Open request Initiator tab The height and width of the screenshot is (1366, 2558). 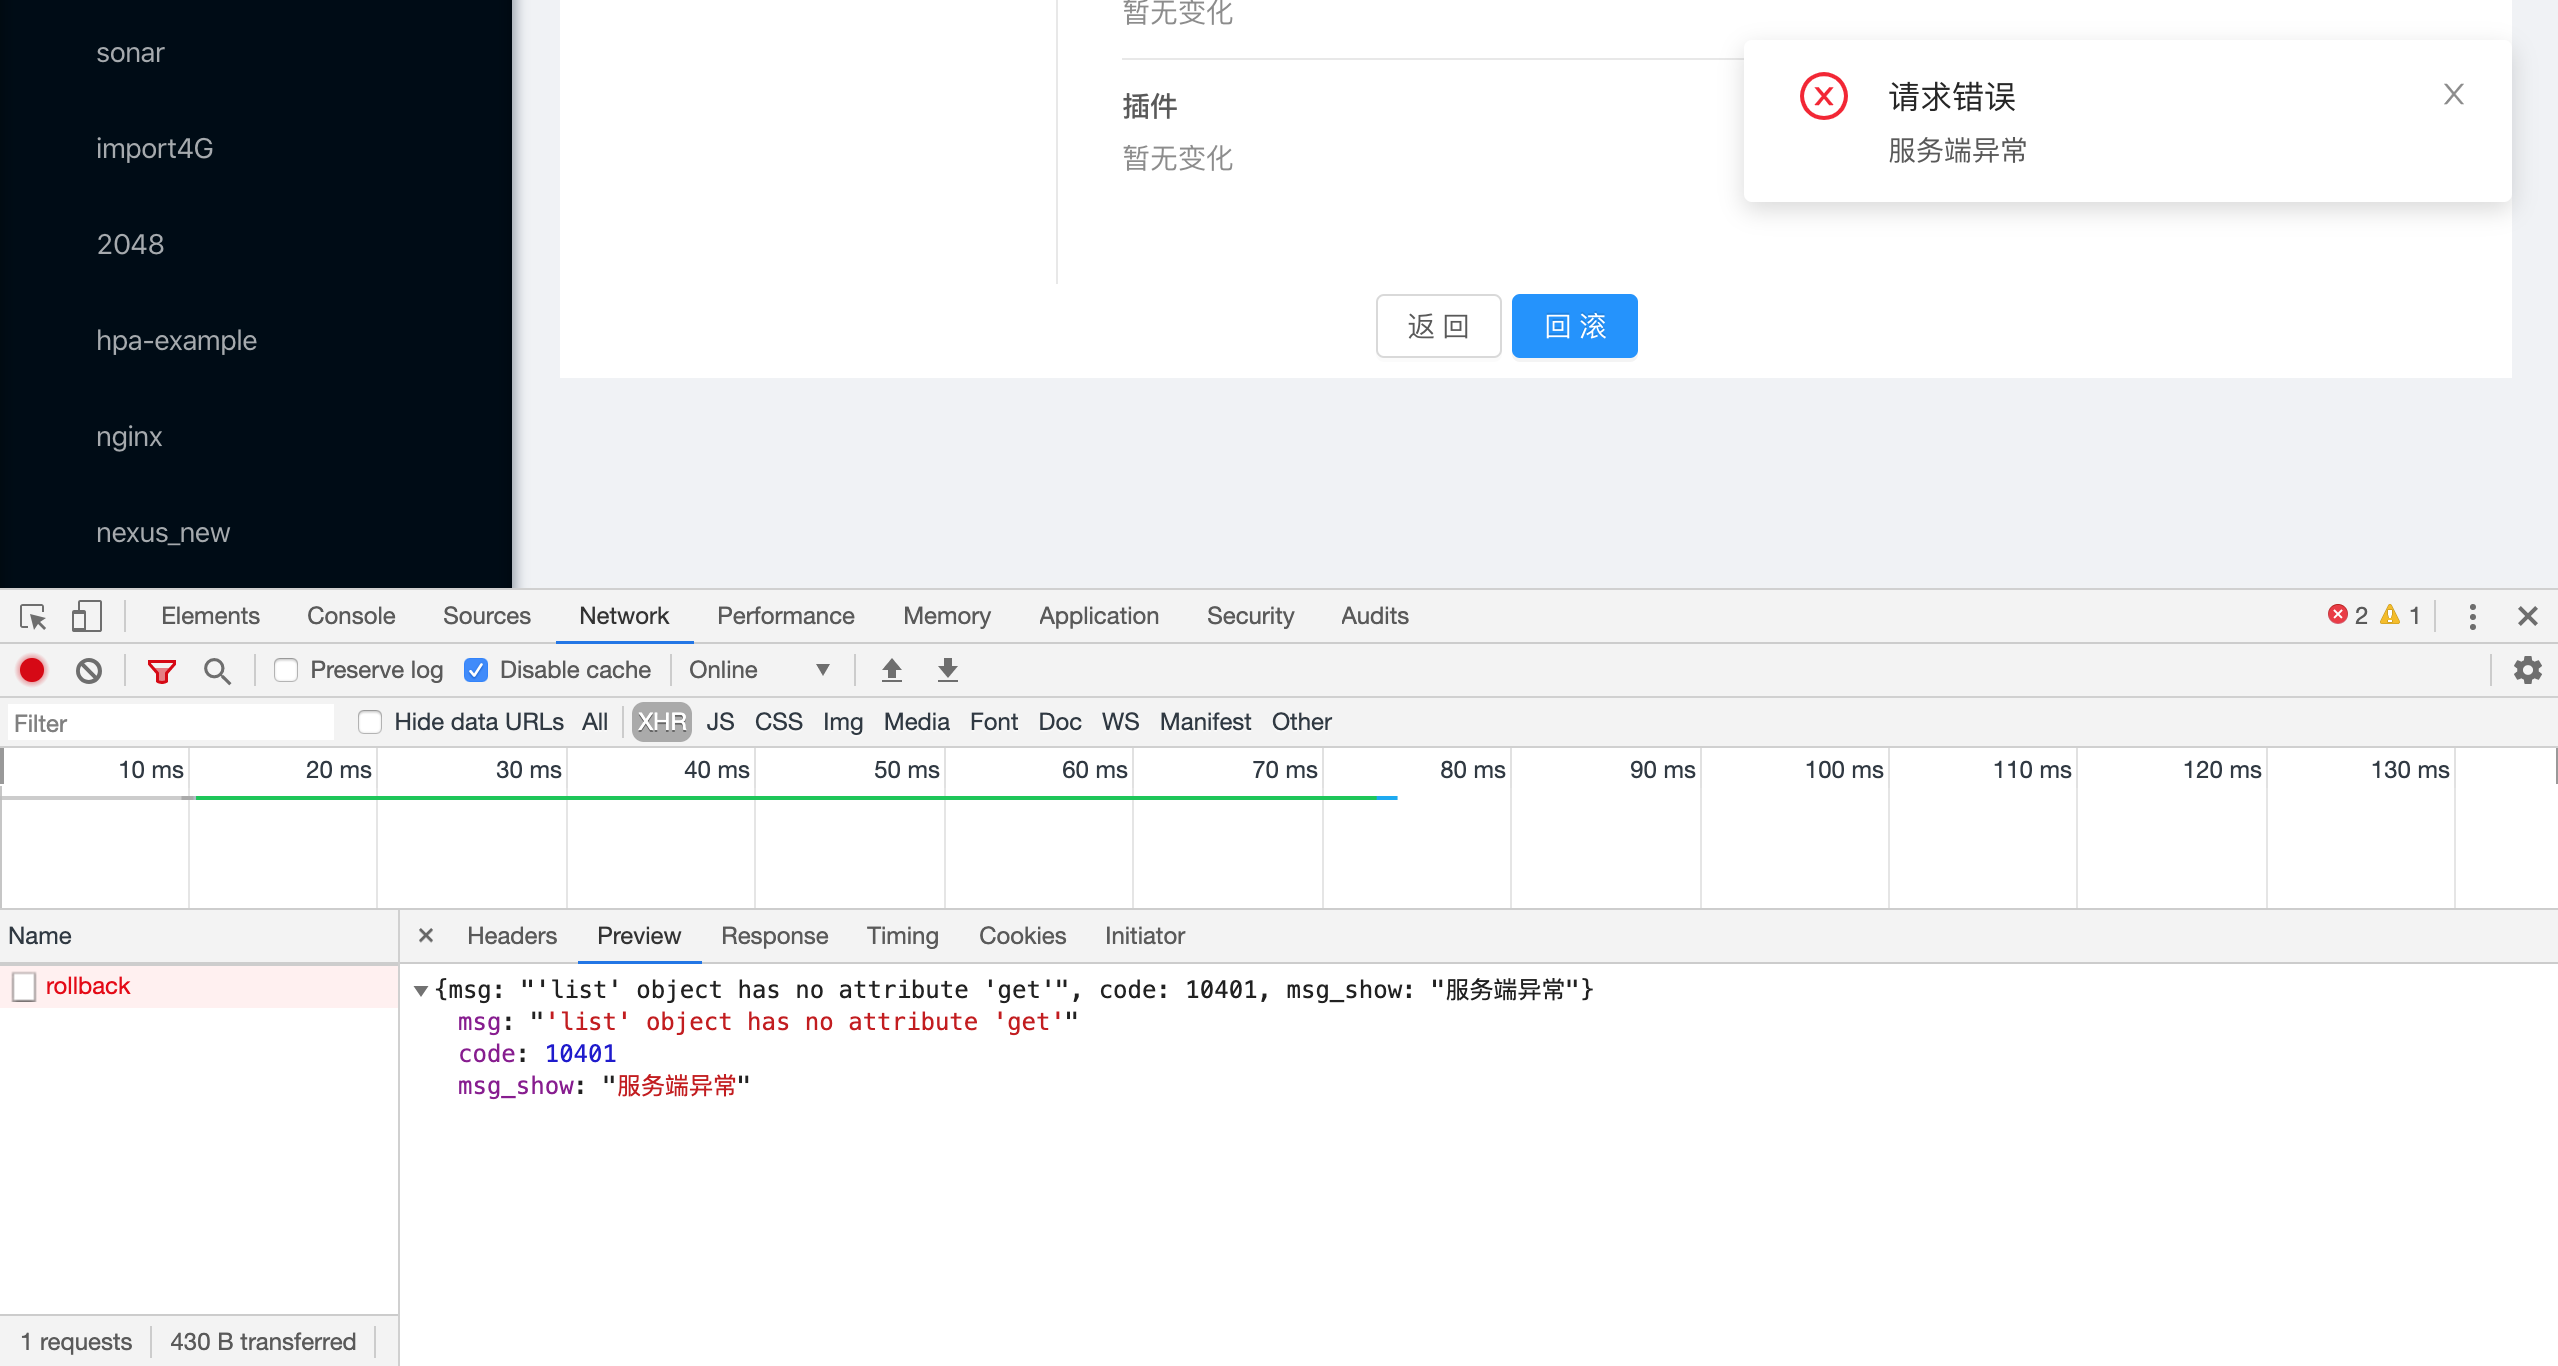(x=1145, y=936)
